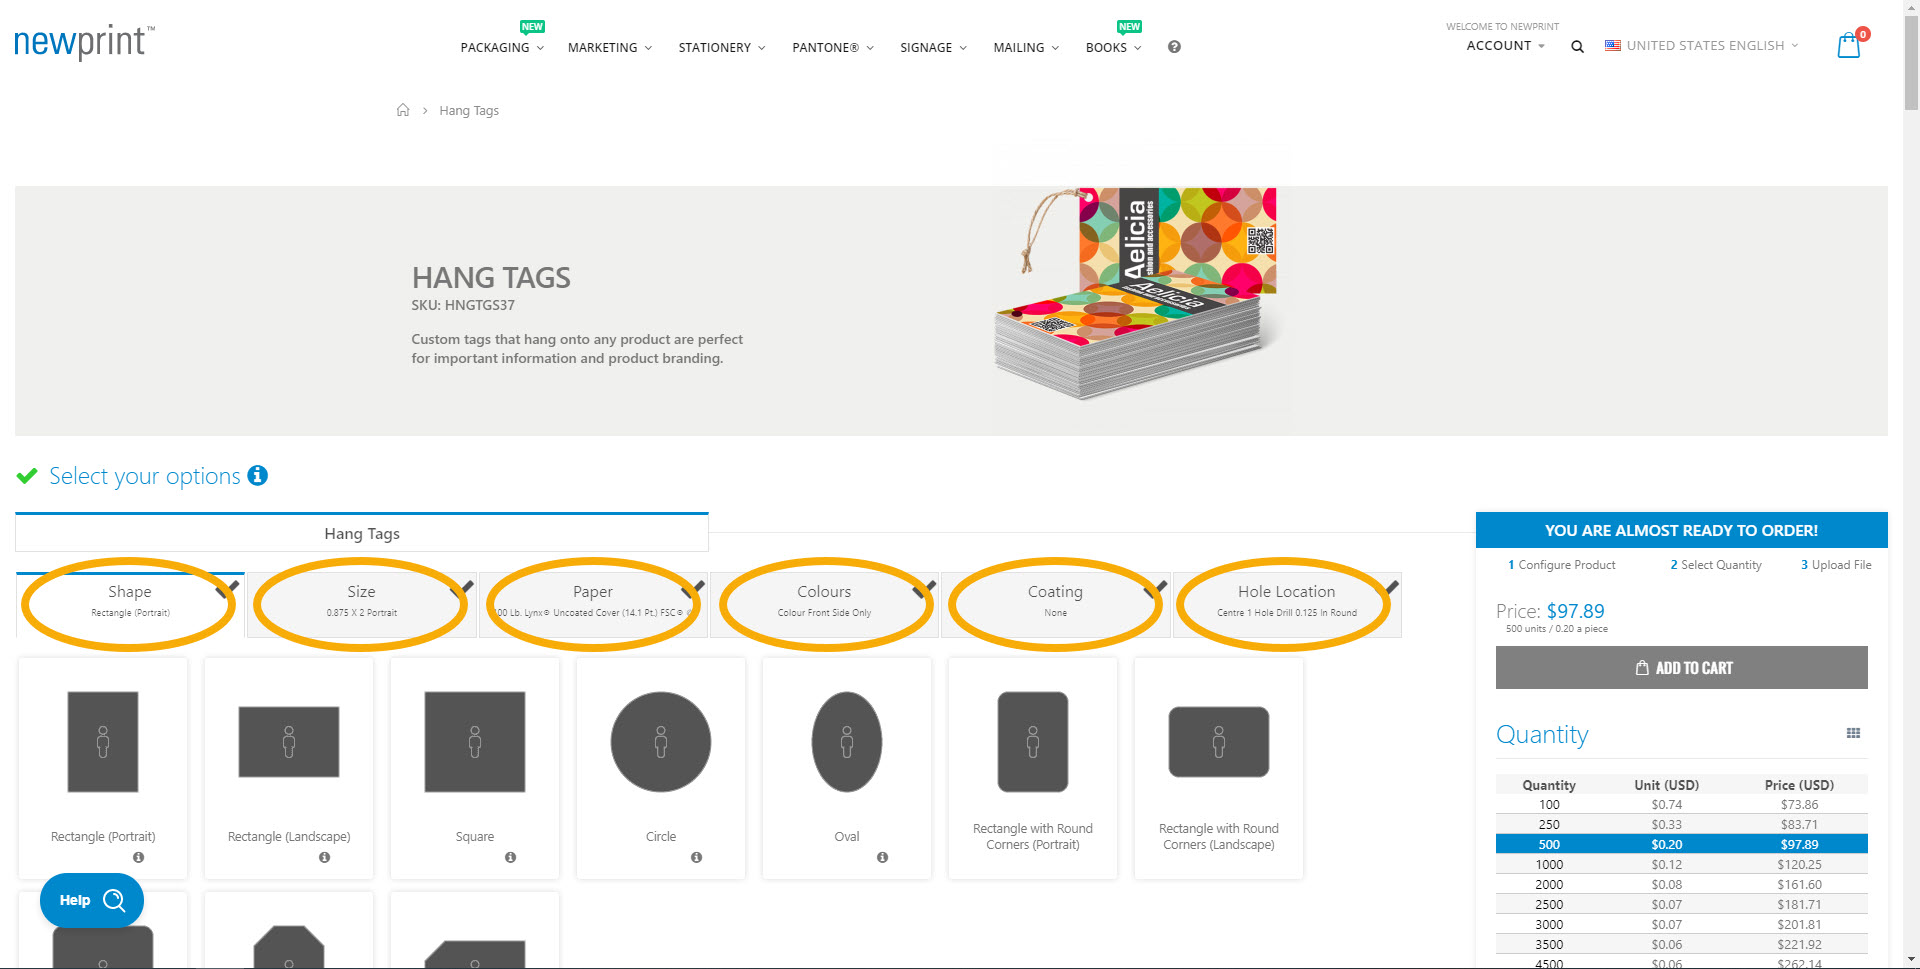Select quantity row 2500
This screenshot has height=969, width=1920.
click(x=1681, y=904)
